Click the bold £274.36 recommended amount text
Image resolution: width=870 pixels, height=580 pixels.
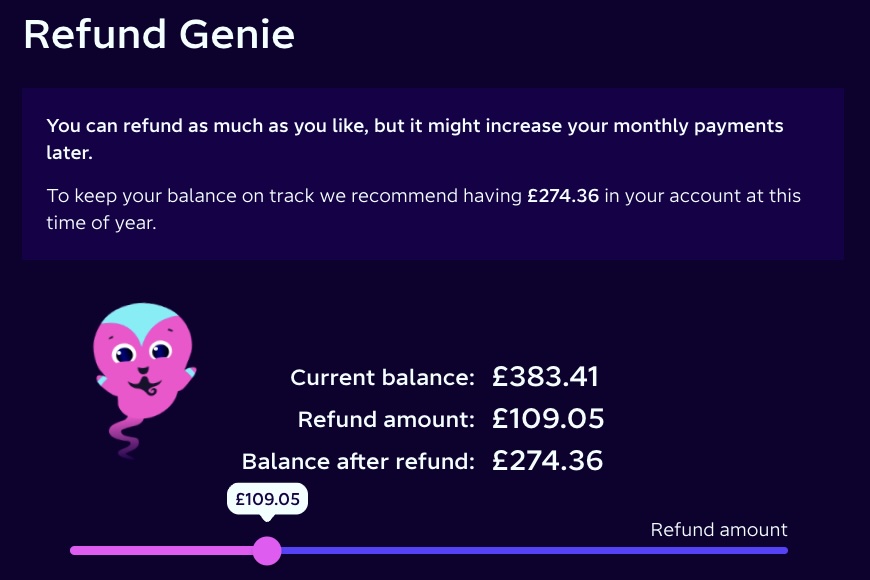tap(561, 196)
